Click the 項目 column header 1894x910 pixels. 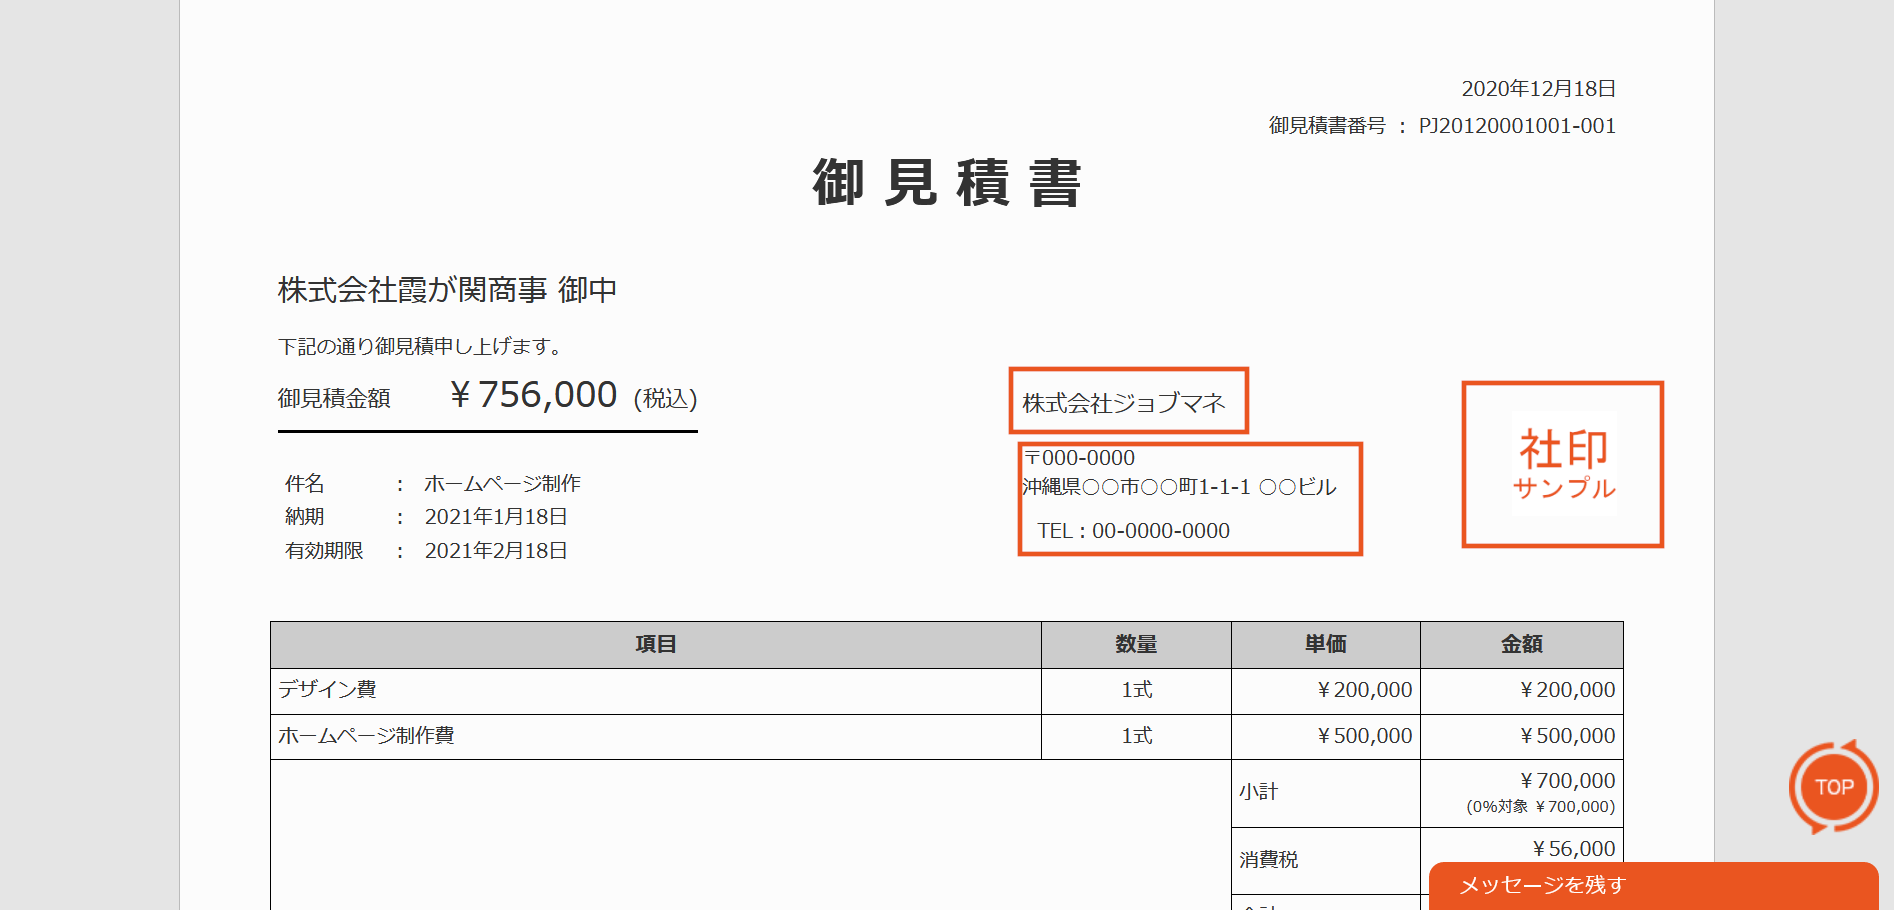point(656,645)
